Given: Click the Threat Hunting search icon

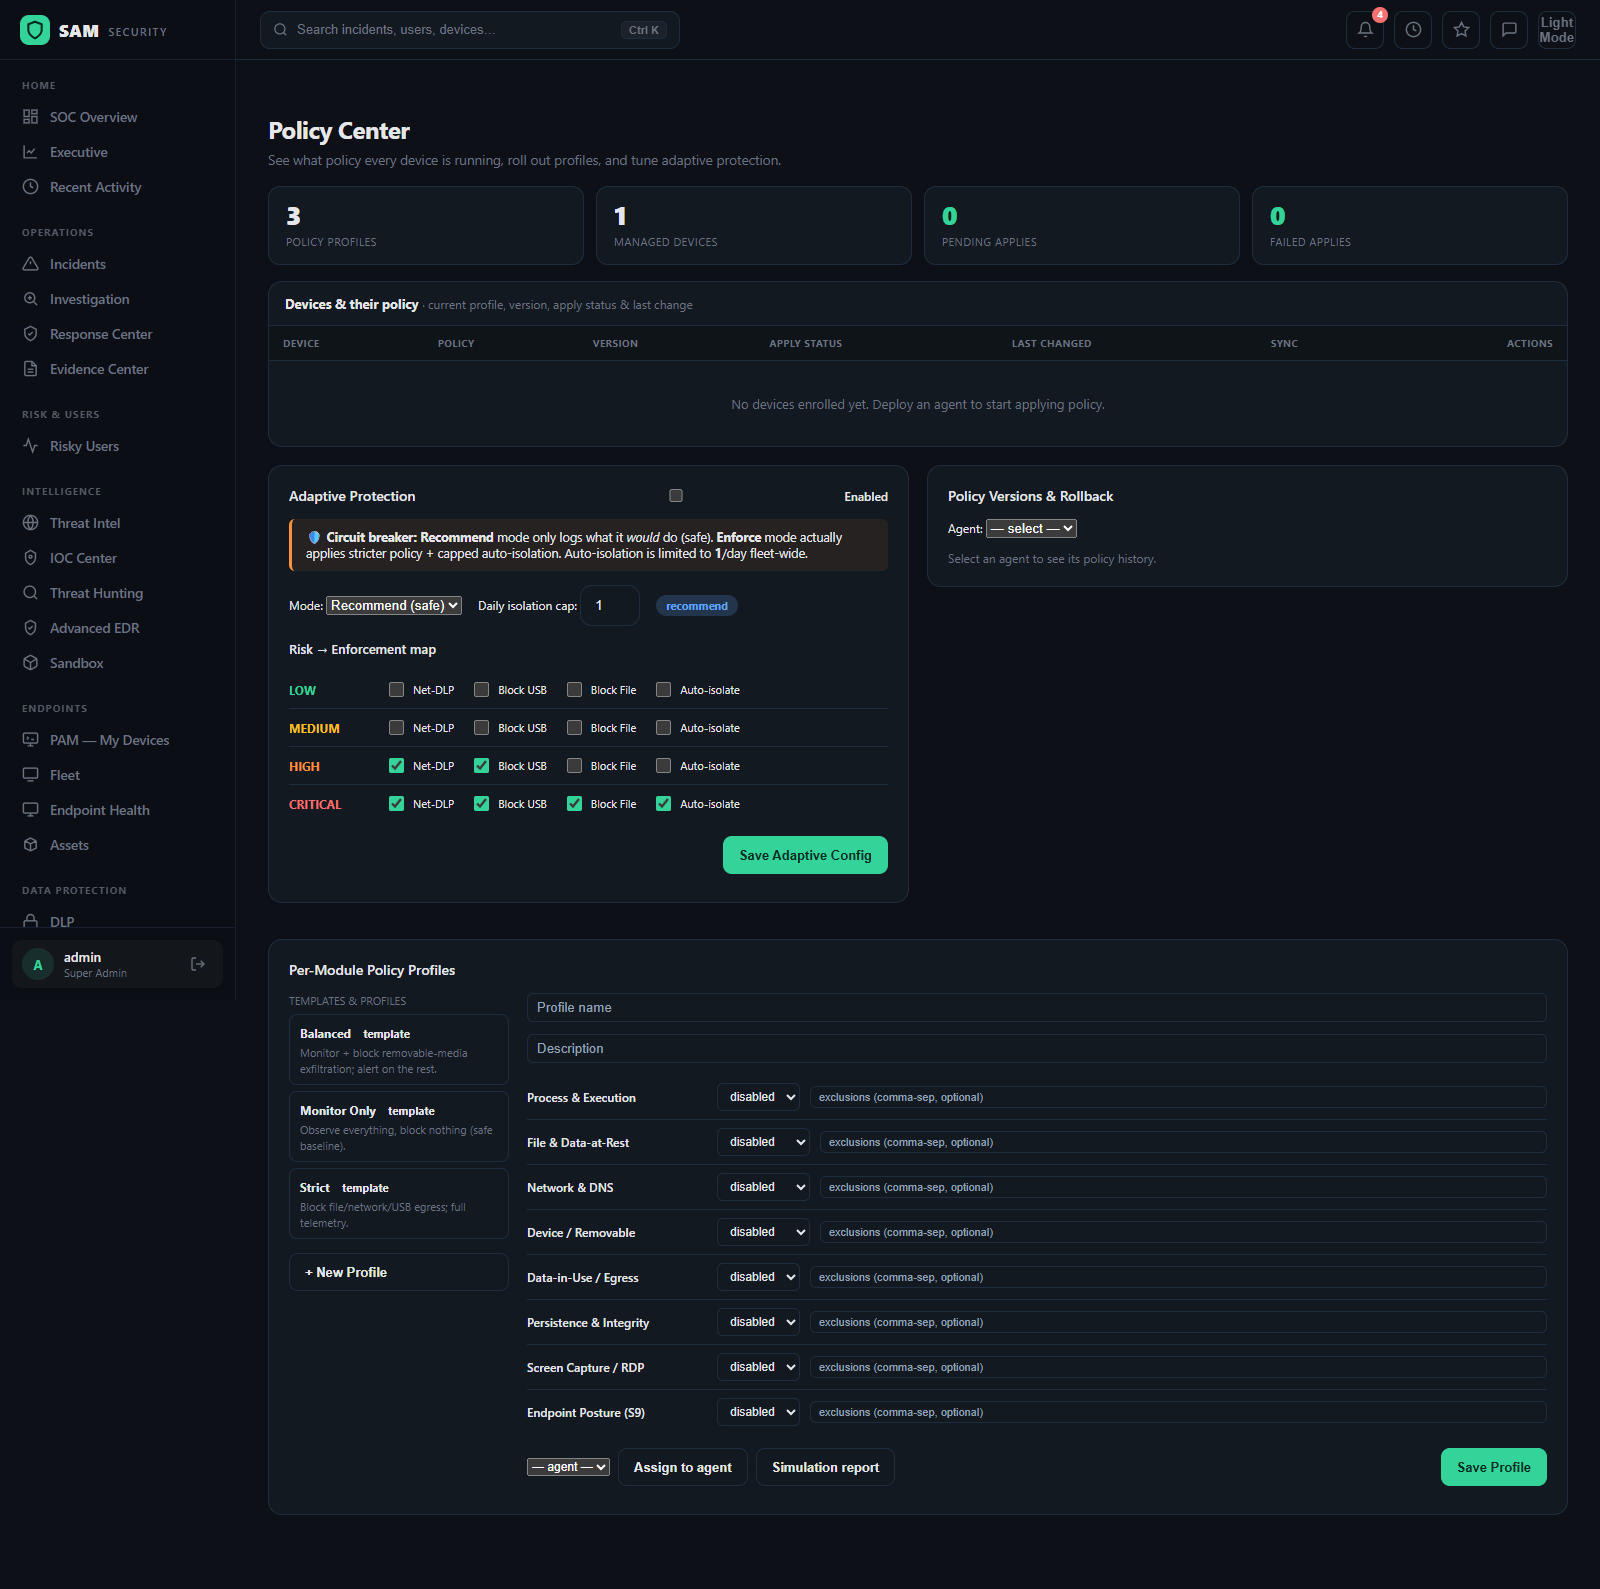Looking at the screenshot, I should [31, 593].
